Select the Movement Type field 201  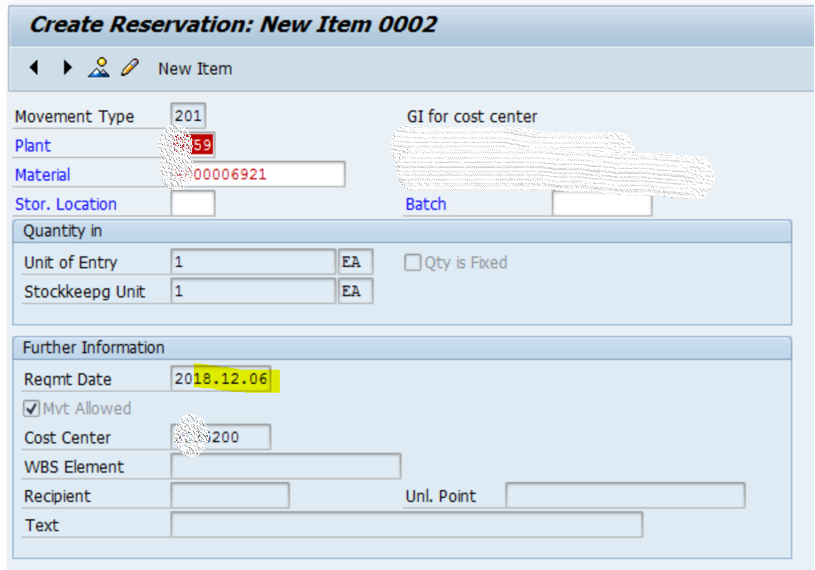(188, 116)
